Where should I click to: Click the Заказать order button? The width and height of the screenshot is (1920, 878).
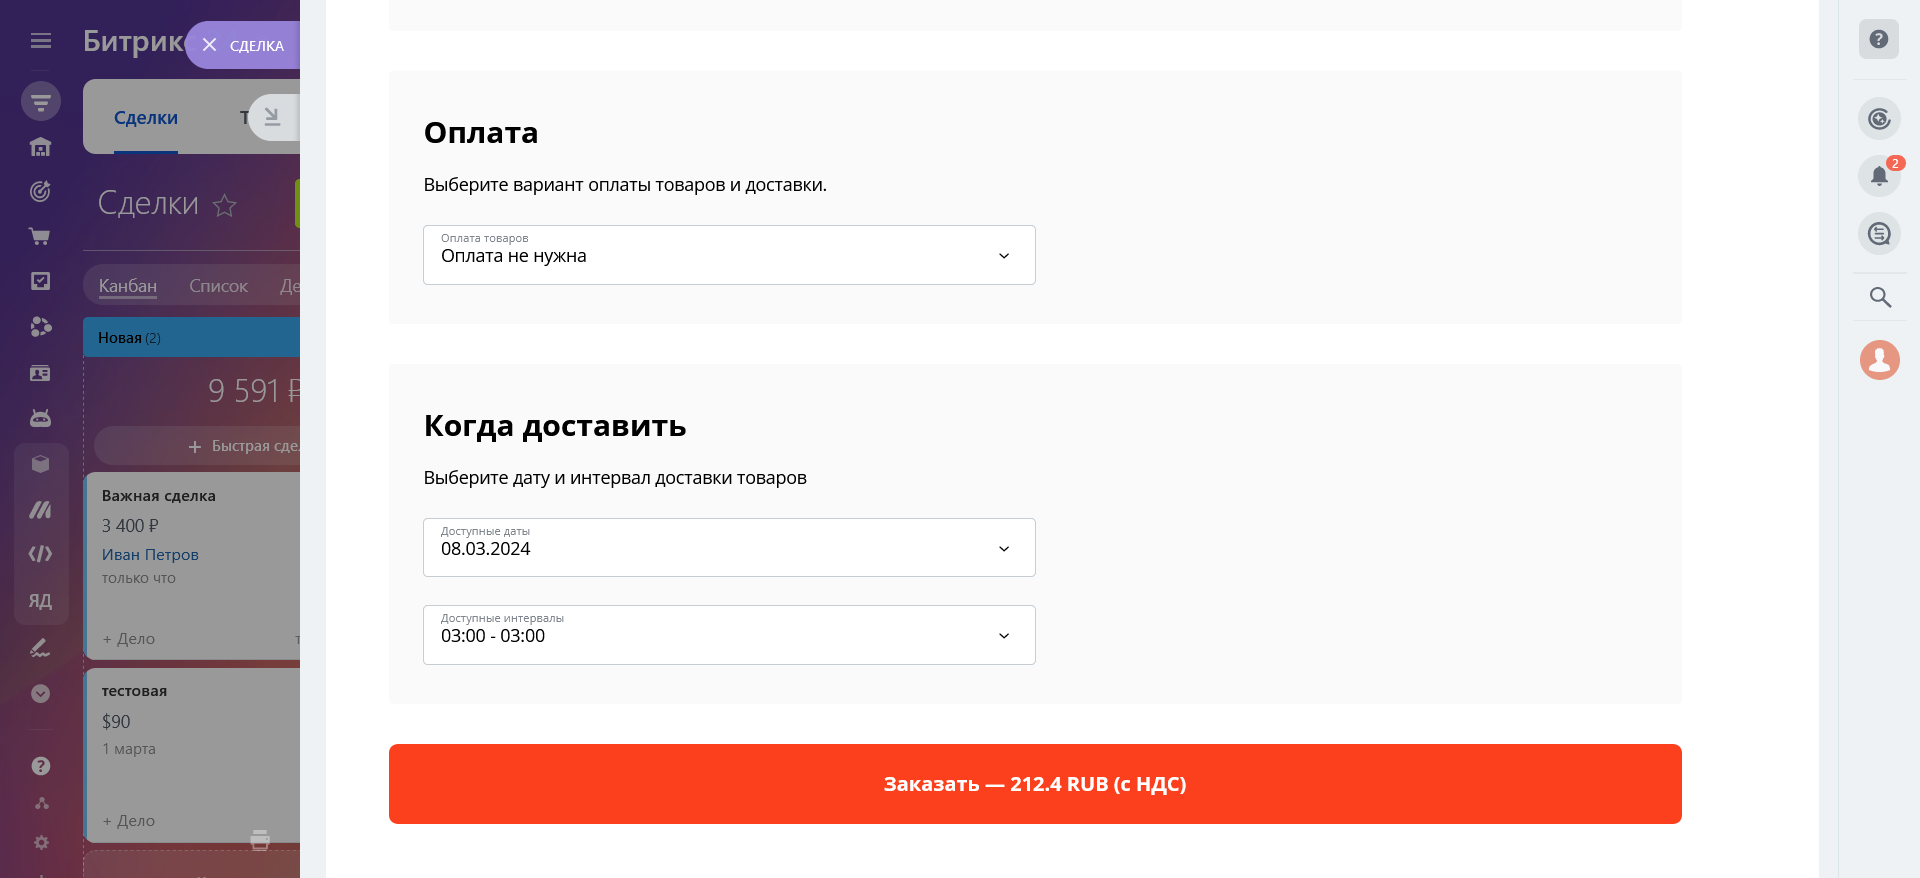pyautogui.click(x=1035, y=784)
